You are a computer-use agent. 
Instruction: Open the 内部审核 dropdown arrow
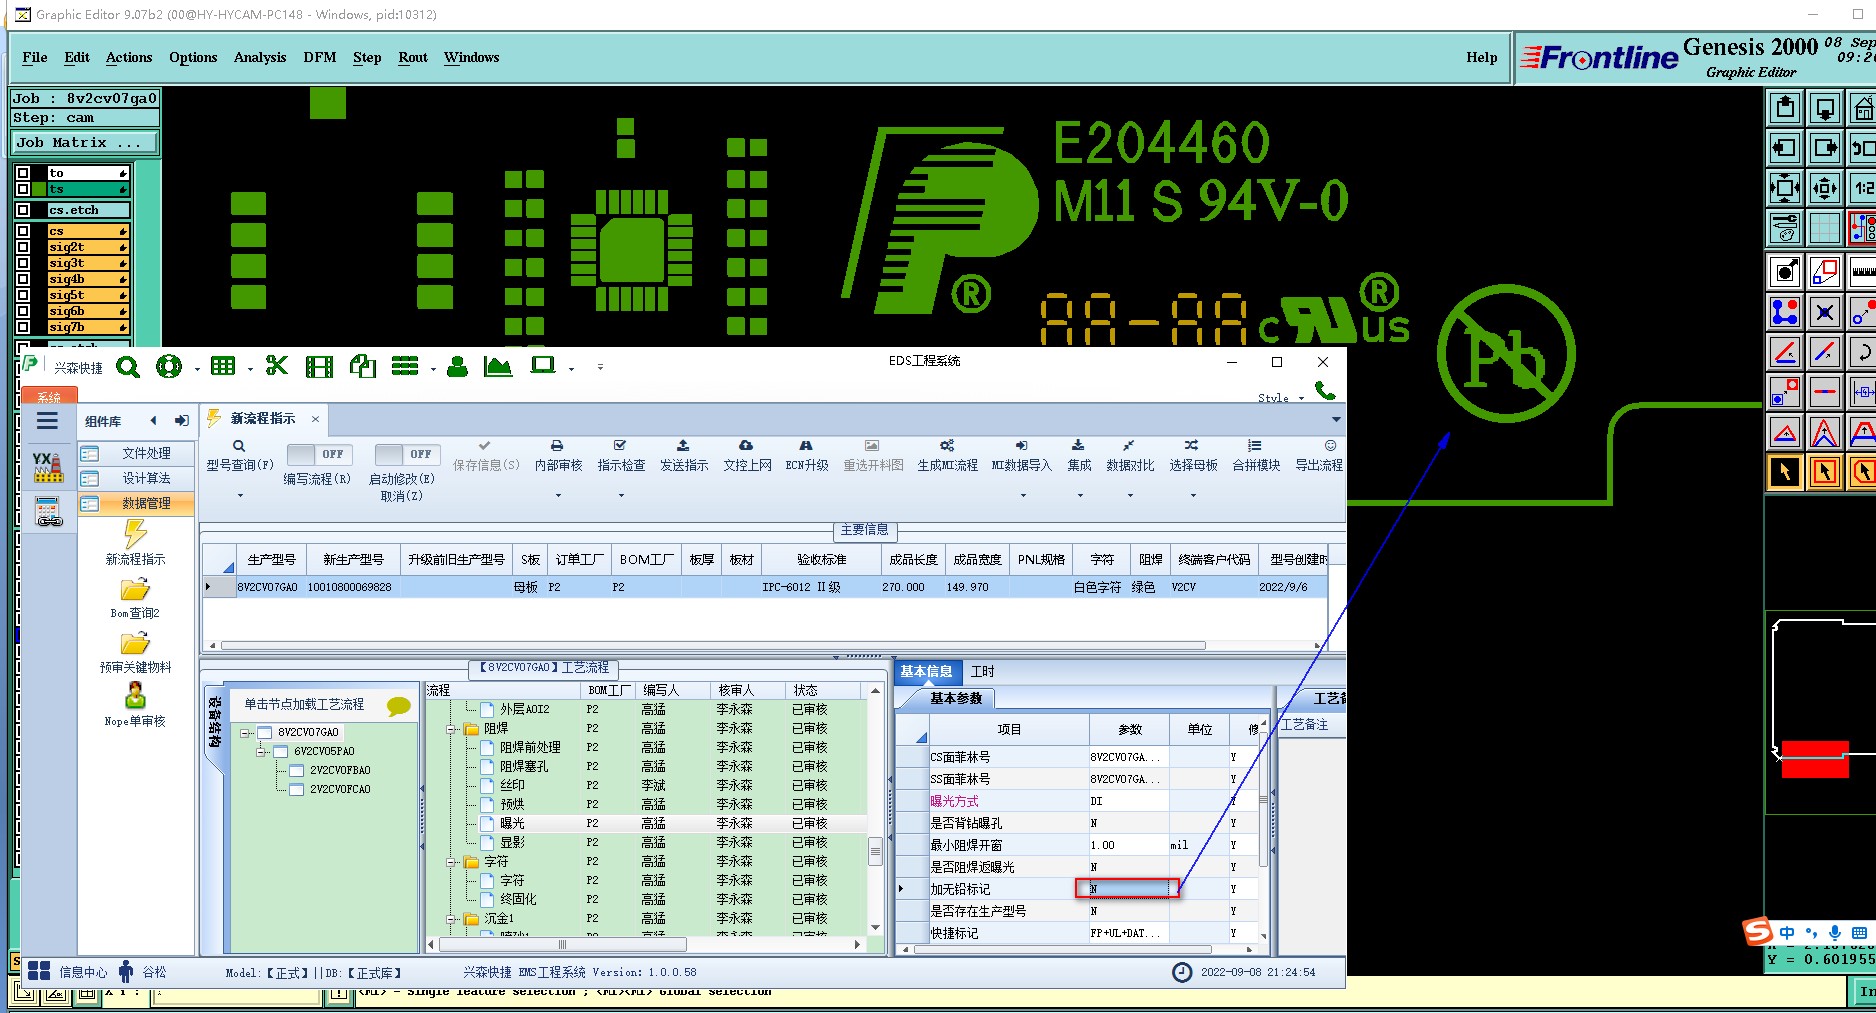point(558,495)
